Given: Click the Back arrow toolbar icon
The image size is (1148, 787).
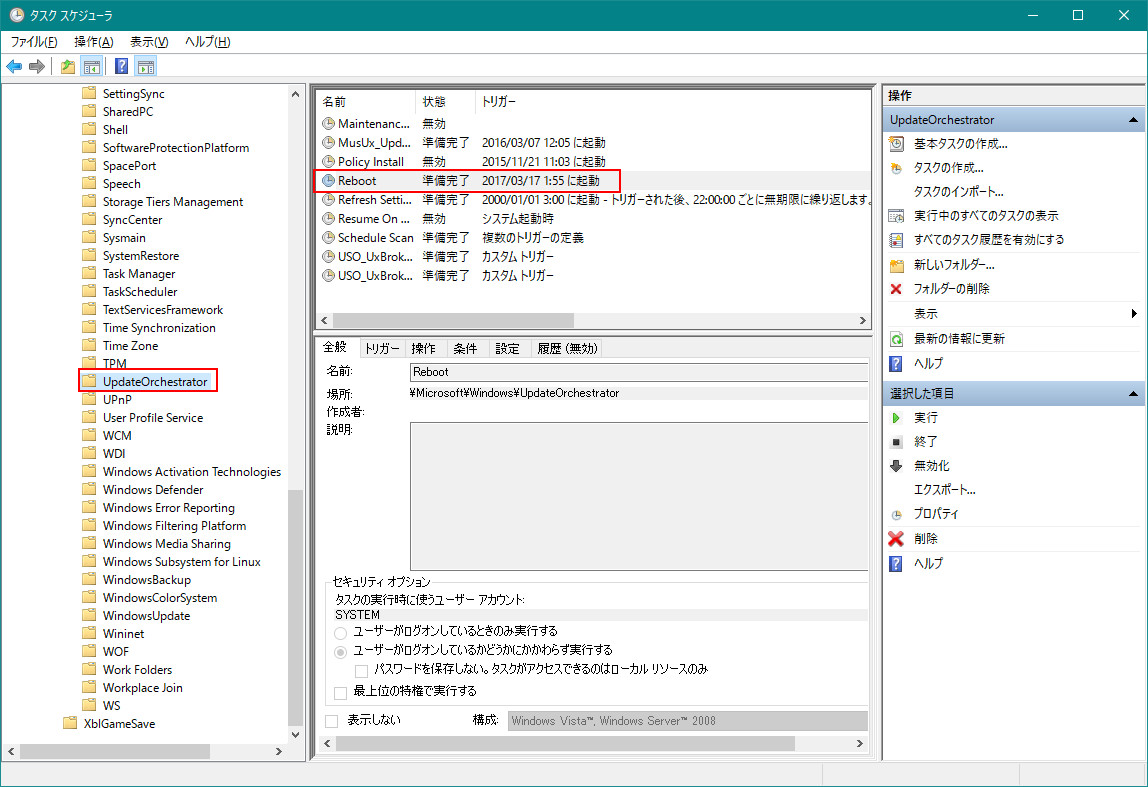Looking at the screenshot, I should (14, 67).
